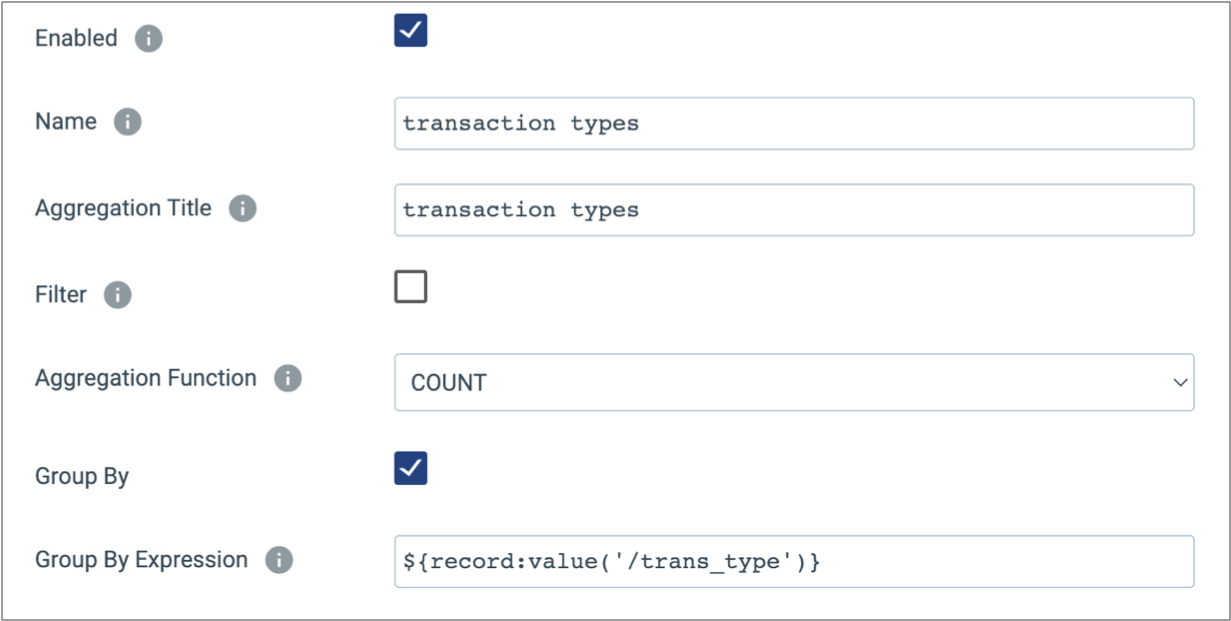Click the Aggregation Title label text
1231x621 pixels.
[x=123, y=208]
